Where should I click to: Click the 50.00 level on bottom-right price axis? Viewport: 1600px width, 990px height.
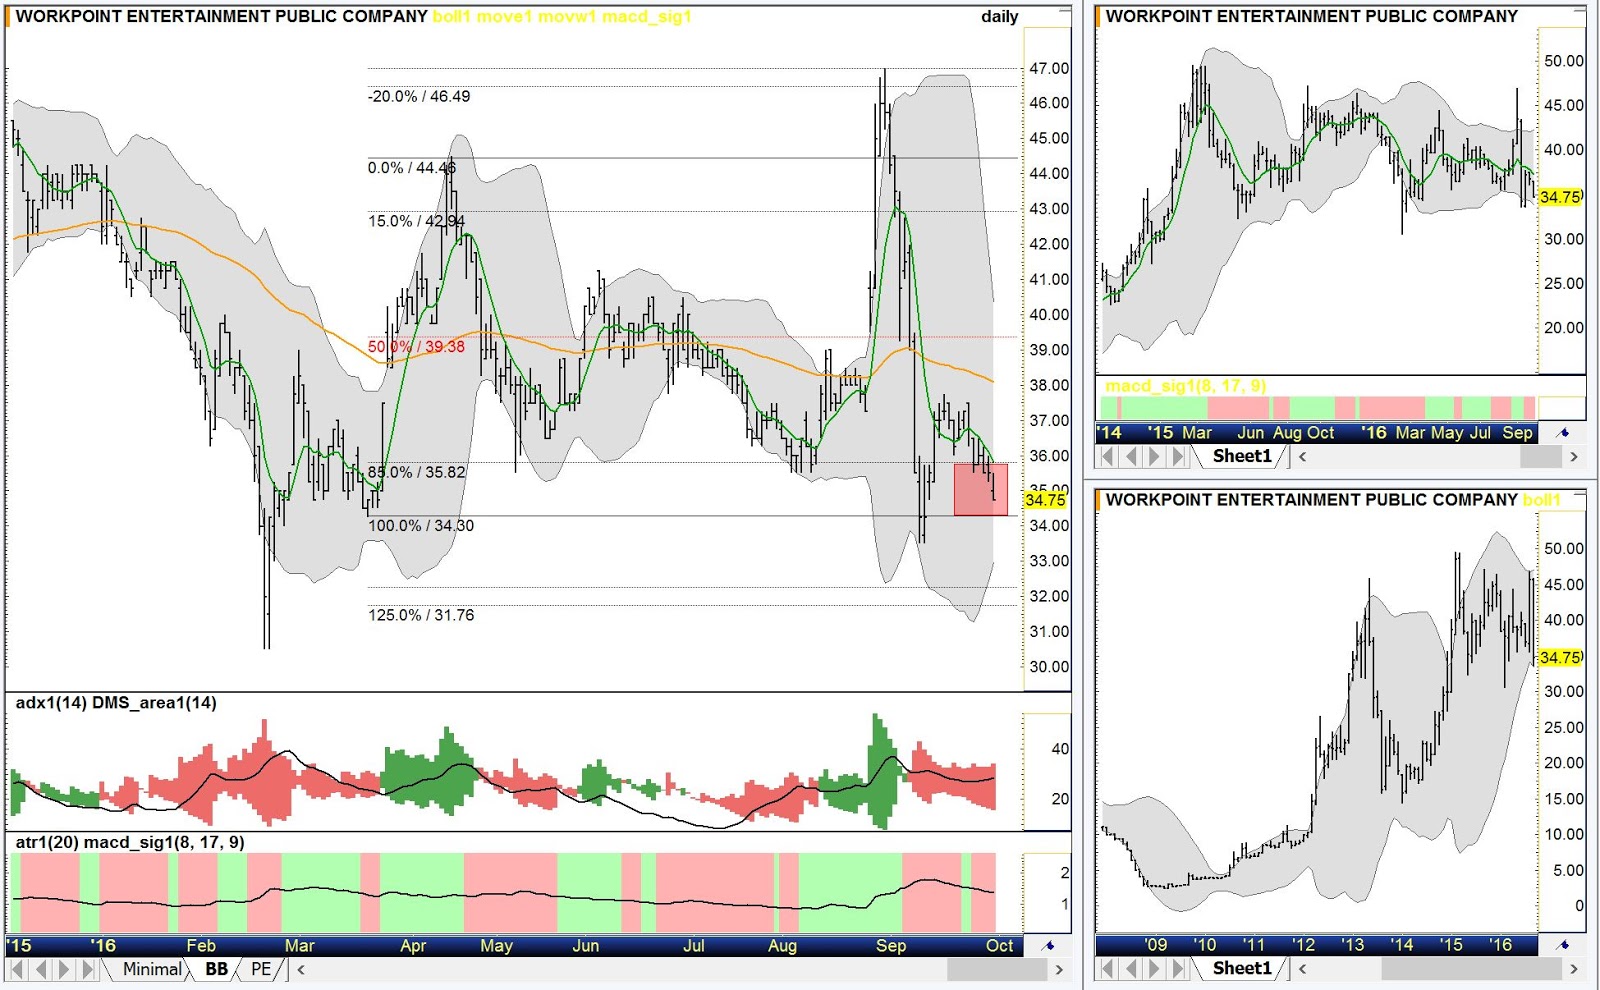(x=1564, y=549)
